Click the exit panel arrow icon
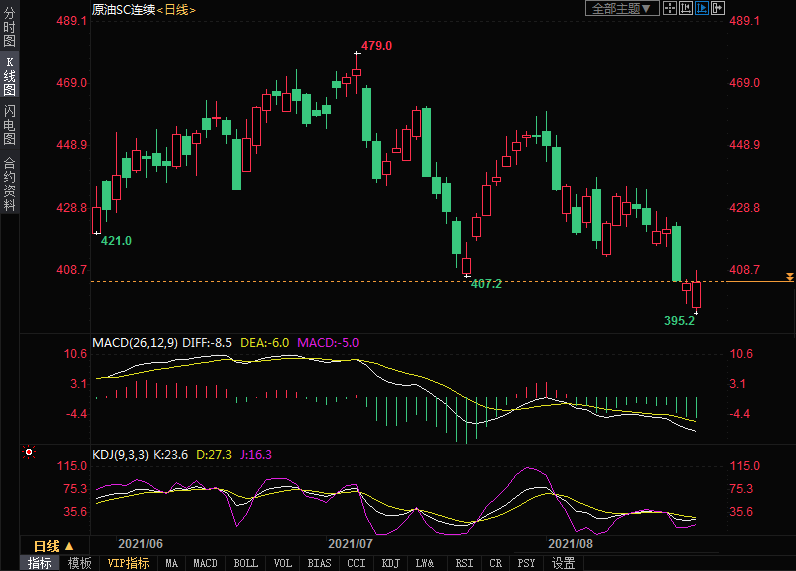This screenshot has width=796, height=571. tap(718, 9)
